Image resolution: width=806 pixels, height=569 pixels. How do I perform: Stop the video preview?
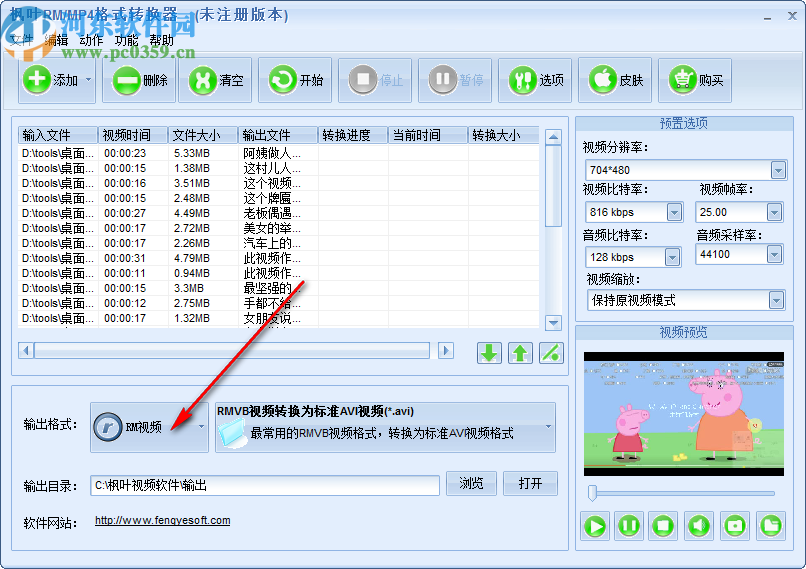(x=663, y=526)
